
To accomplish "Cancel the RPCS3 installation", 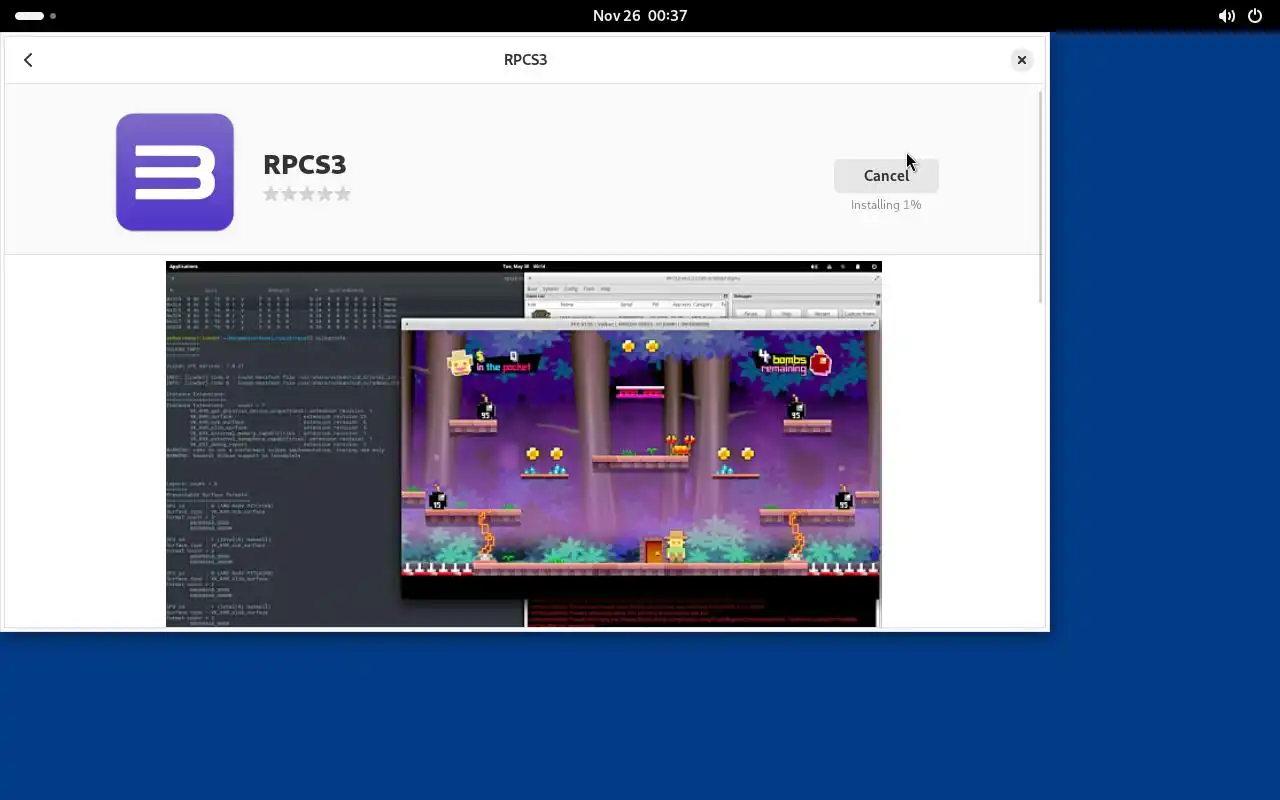I will (886, 175).
